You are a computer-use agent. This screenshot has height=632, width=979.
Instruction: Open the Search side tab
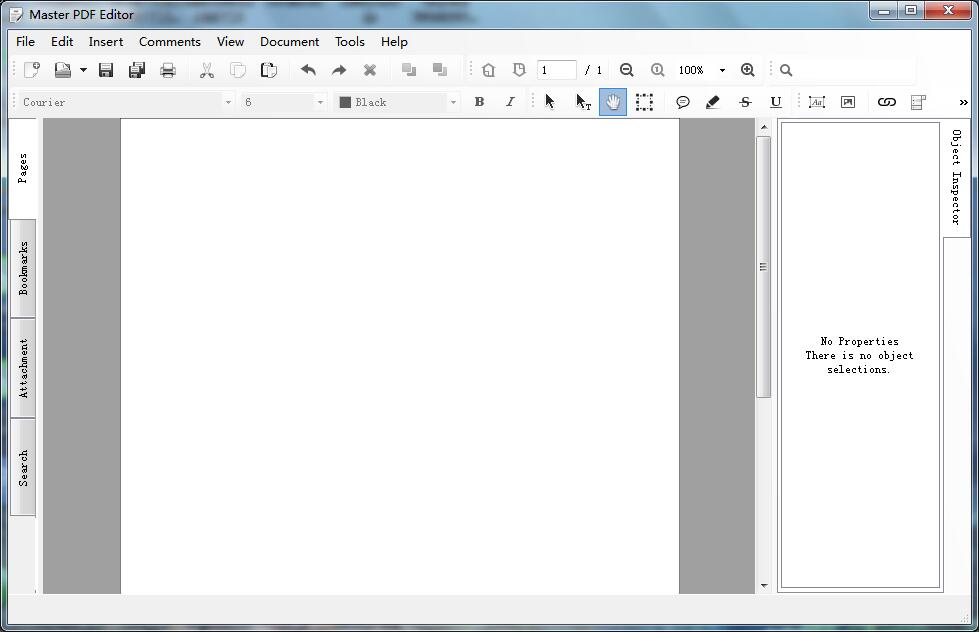pyautogui.click(x=23, y=467)
